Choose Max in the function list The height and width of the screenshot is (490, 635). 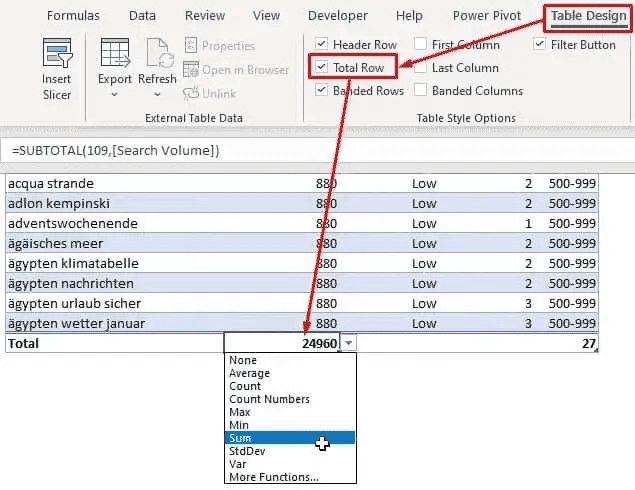(x=290, y=412)
